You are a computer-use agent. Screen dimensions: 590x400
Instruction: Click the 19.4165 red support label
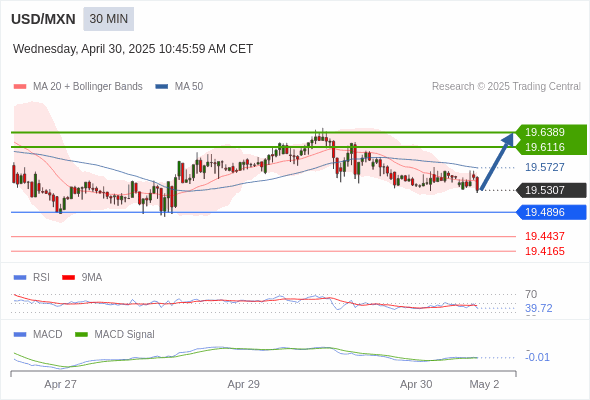click(x=545, y=251)
